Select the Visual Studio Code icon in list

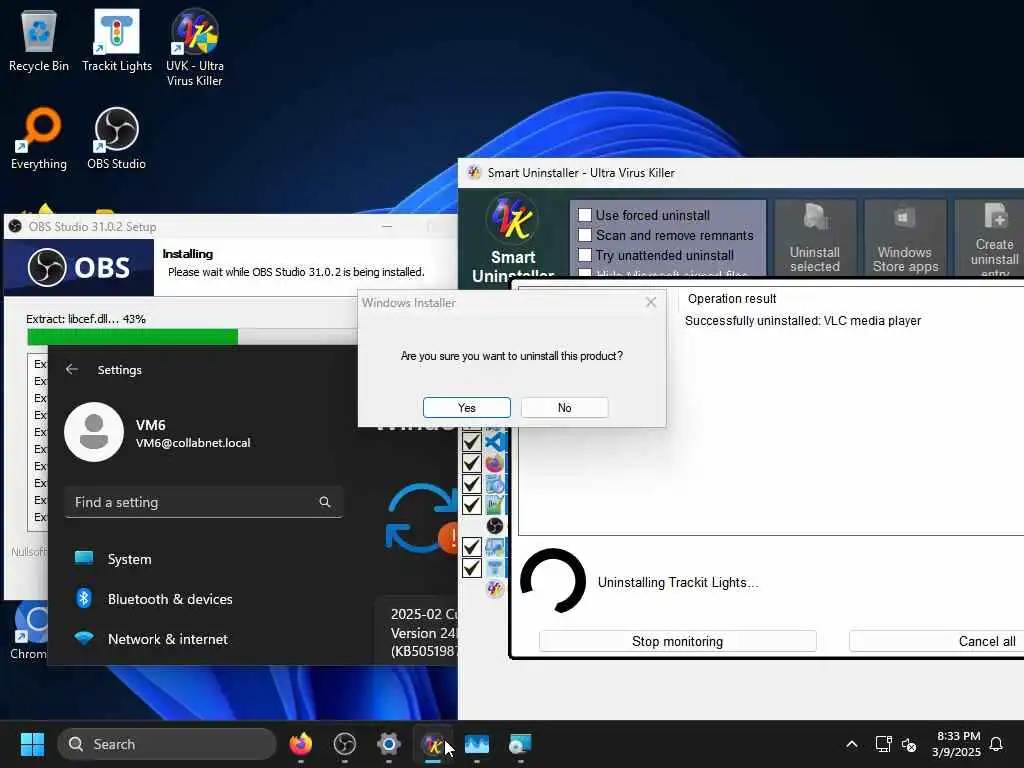click(x=495, y=442)
